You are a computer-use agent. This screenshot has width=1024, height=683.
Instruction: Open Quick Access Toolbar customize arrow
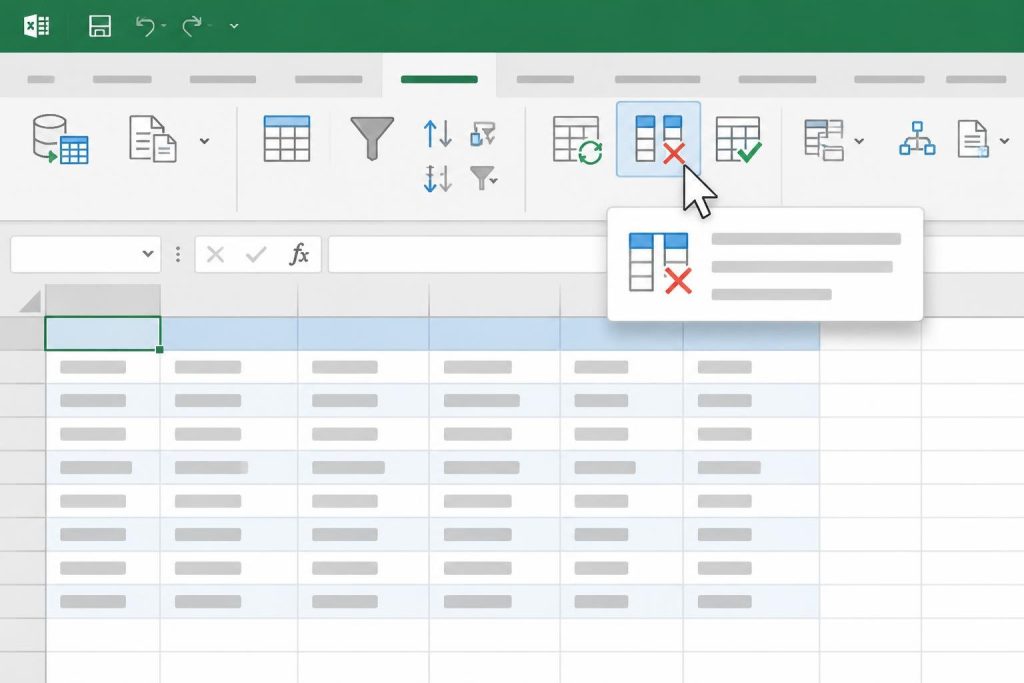pyautogui.click(x=234, y=26)
